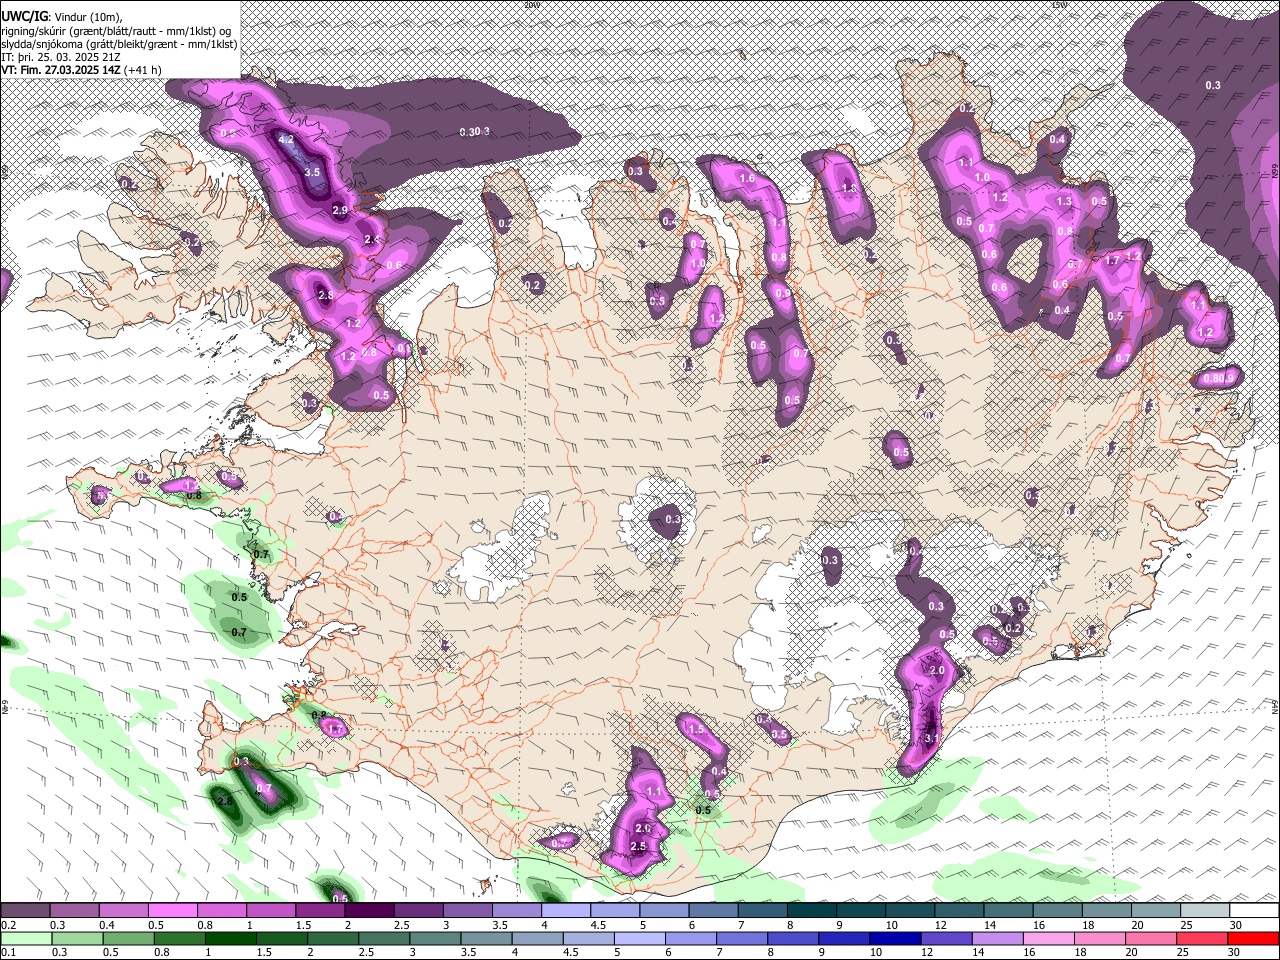Click the upper legend swatch starting at 1
1280x960 pixels.
click(x=271, y=911)
